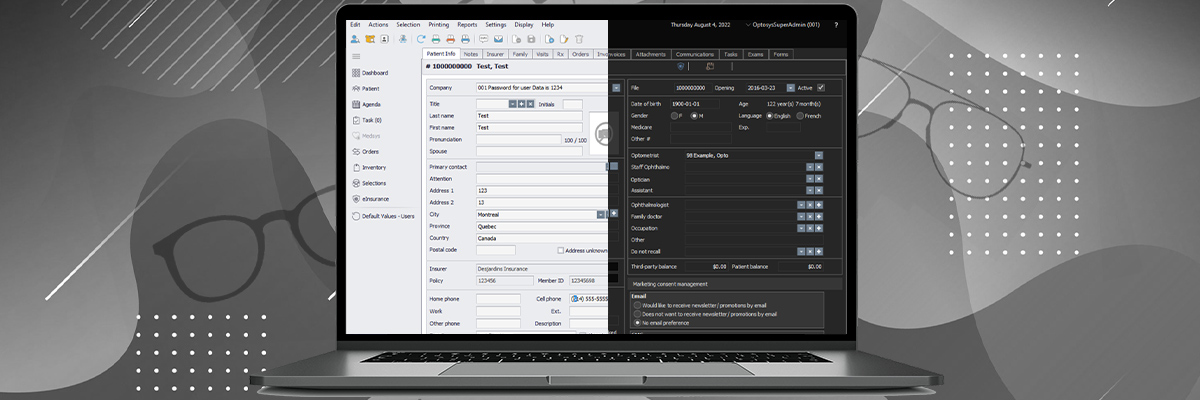1200x400 pixels.
Task: Click the hamburger menu icon above Dashboard
Action: coord(356,56)
